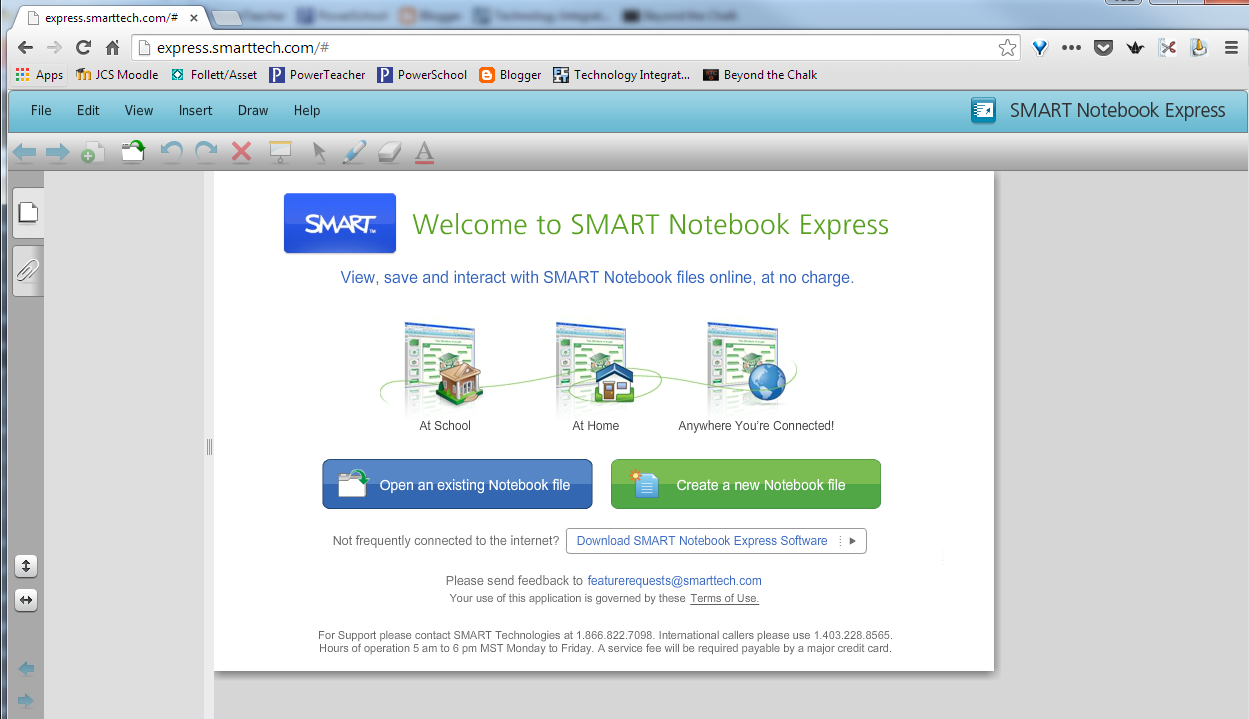This screenshot has height=719, width=1249.
Task: Click the Pocket extension icon
Action: point(1103,47)
